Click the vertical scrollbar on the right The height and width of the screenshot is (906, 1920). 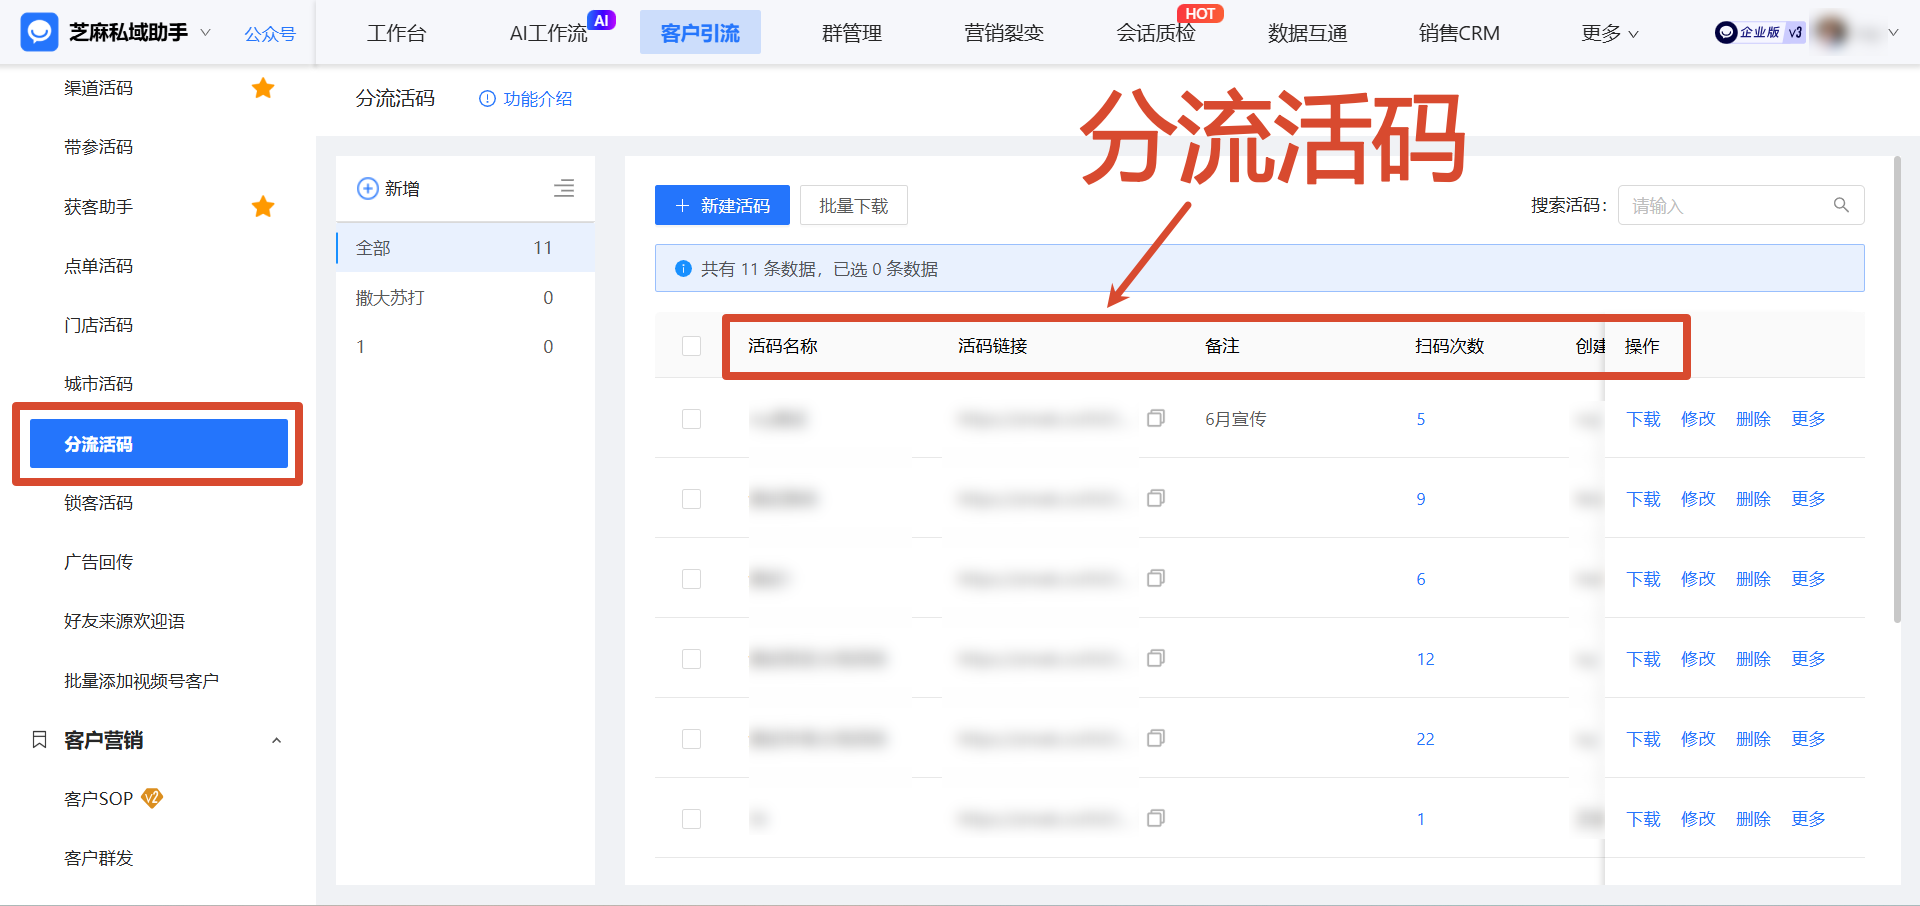pos(1897,390)
